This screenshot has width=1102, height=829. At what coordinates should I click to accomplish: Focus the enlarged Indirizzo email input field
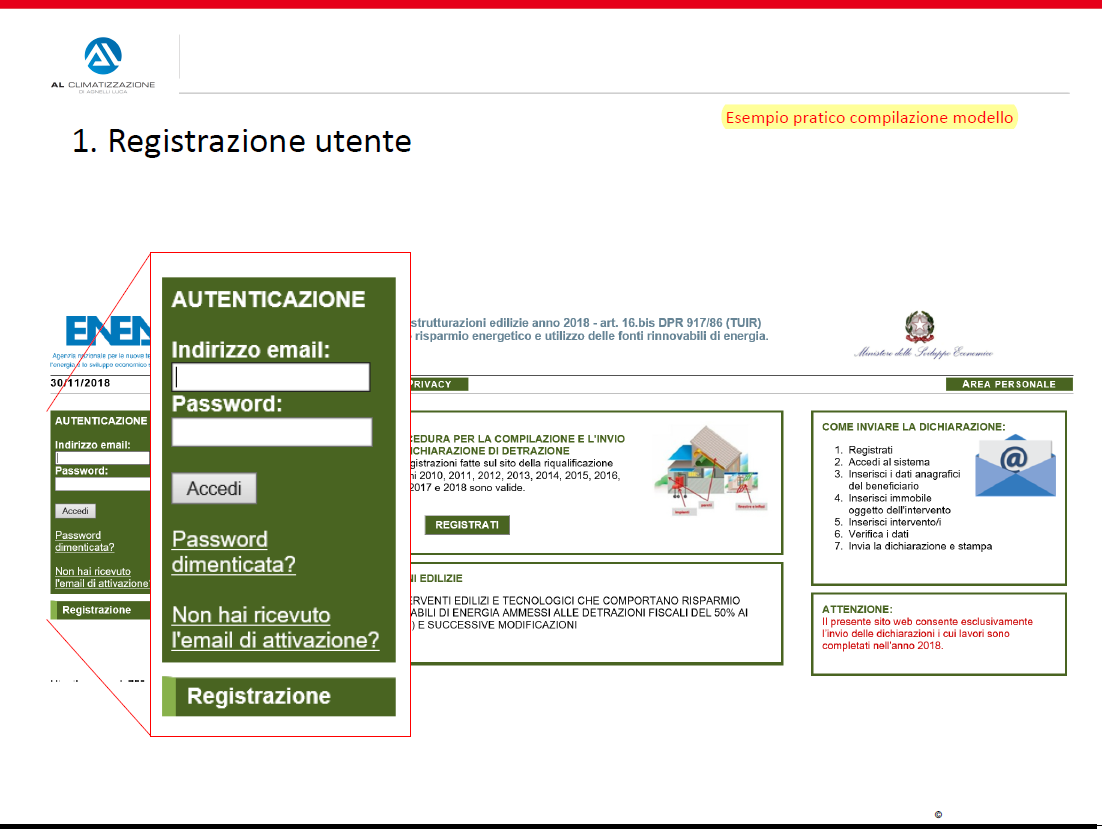coord(271,377)
